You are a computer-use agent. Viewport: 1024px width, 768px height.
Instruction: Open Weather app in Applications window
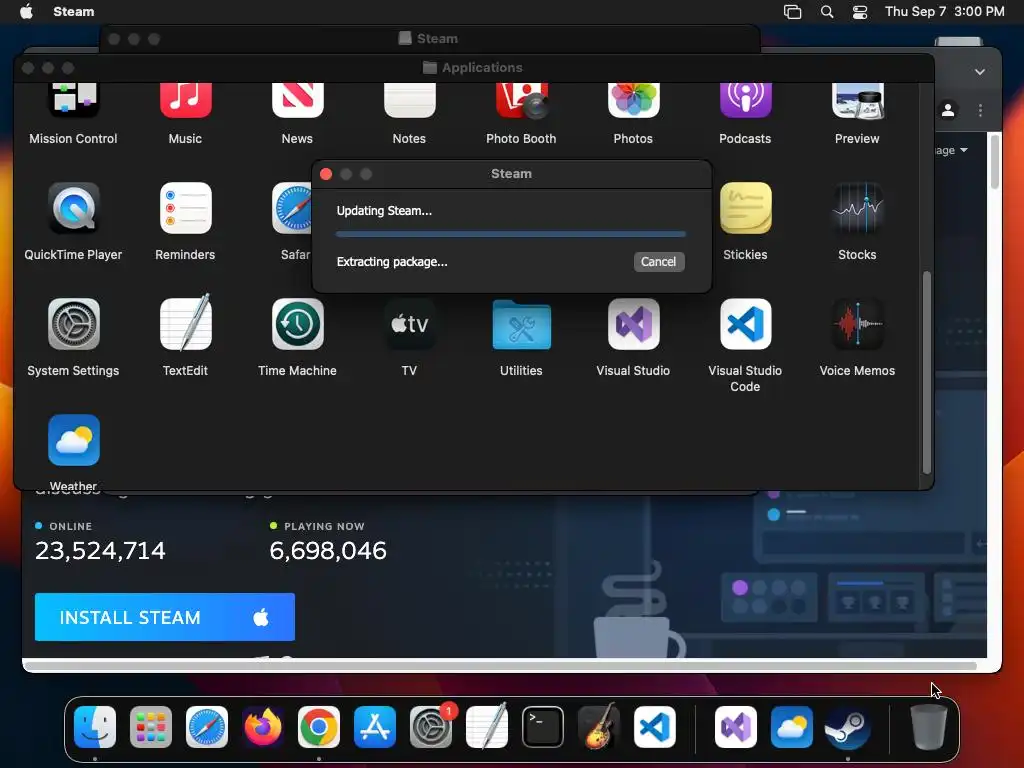pyautogui.click(x=73, y=440)
